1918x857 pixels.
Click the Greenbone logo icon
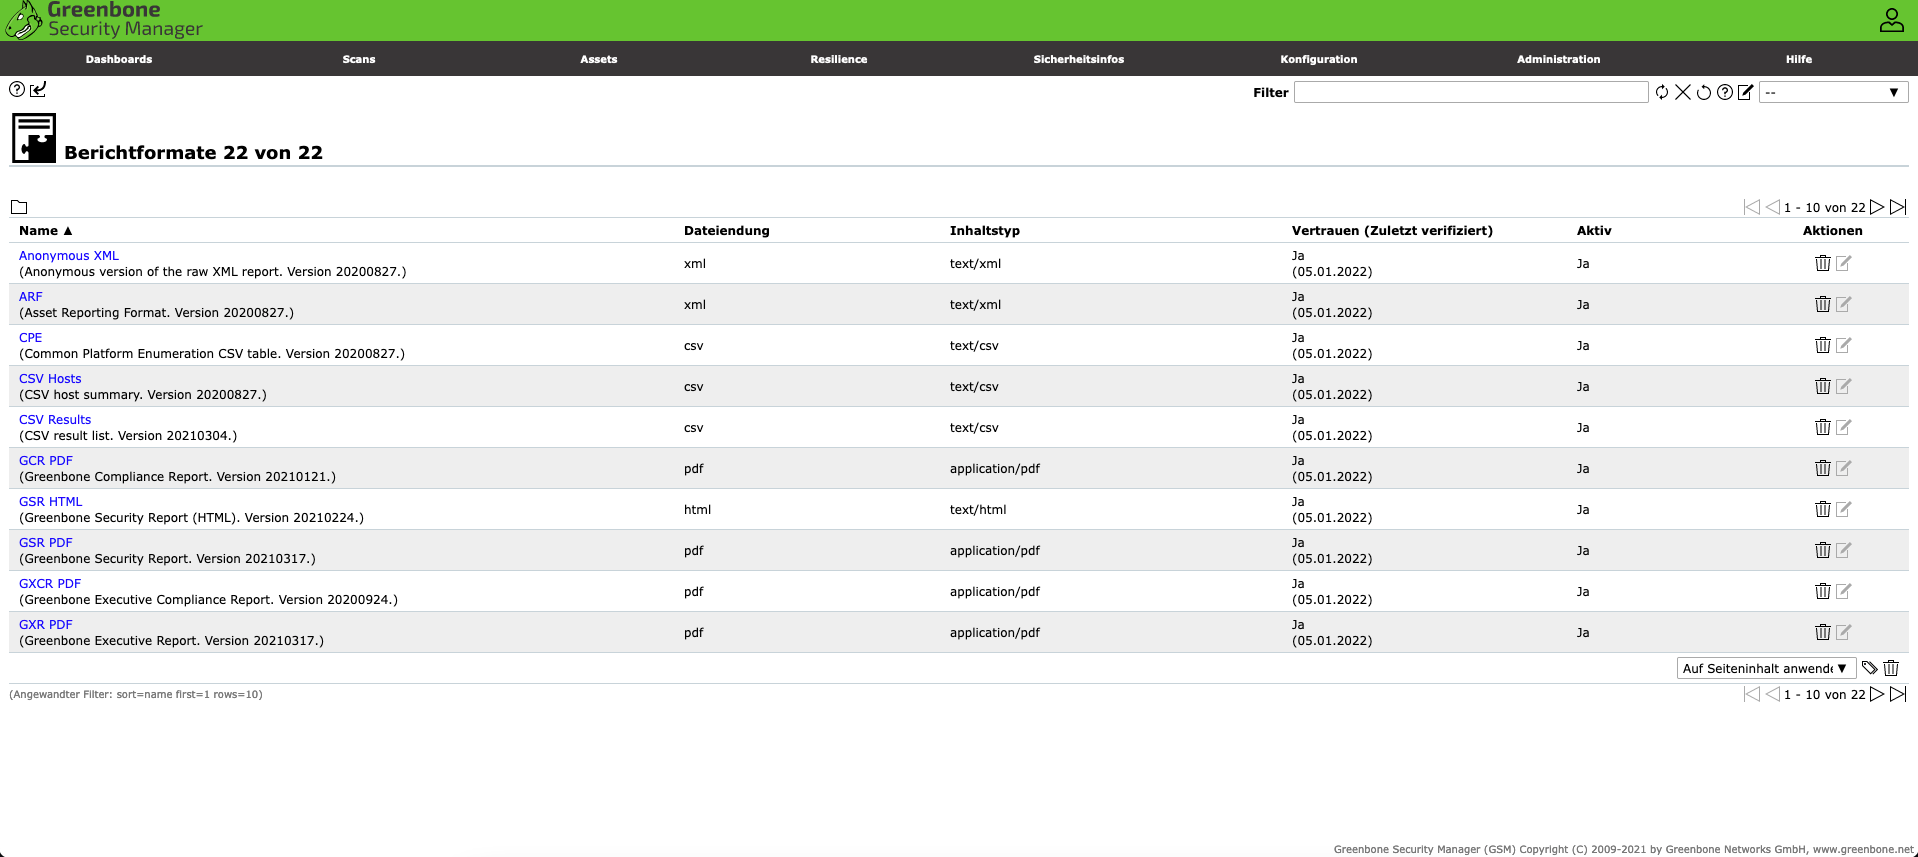point(24,20)
